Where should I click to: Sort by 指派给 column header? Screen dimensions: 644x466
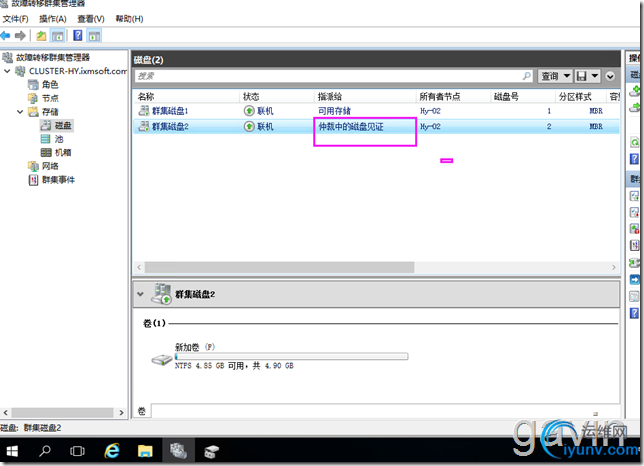[330, 97]
